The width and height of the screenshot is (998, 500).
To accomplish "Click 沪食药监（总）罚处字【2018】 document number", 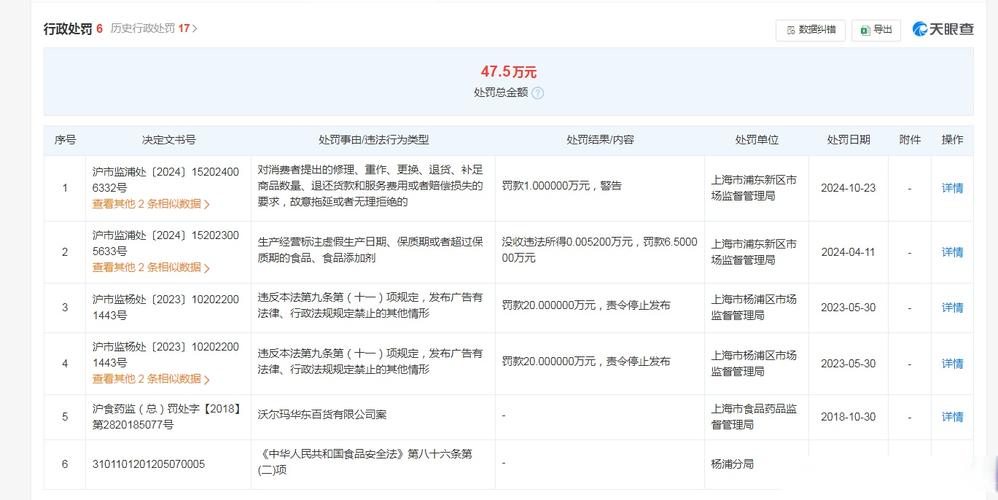I will point(167,417).
